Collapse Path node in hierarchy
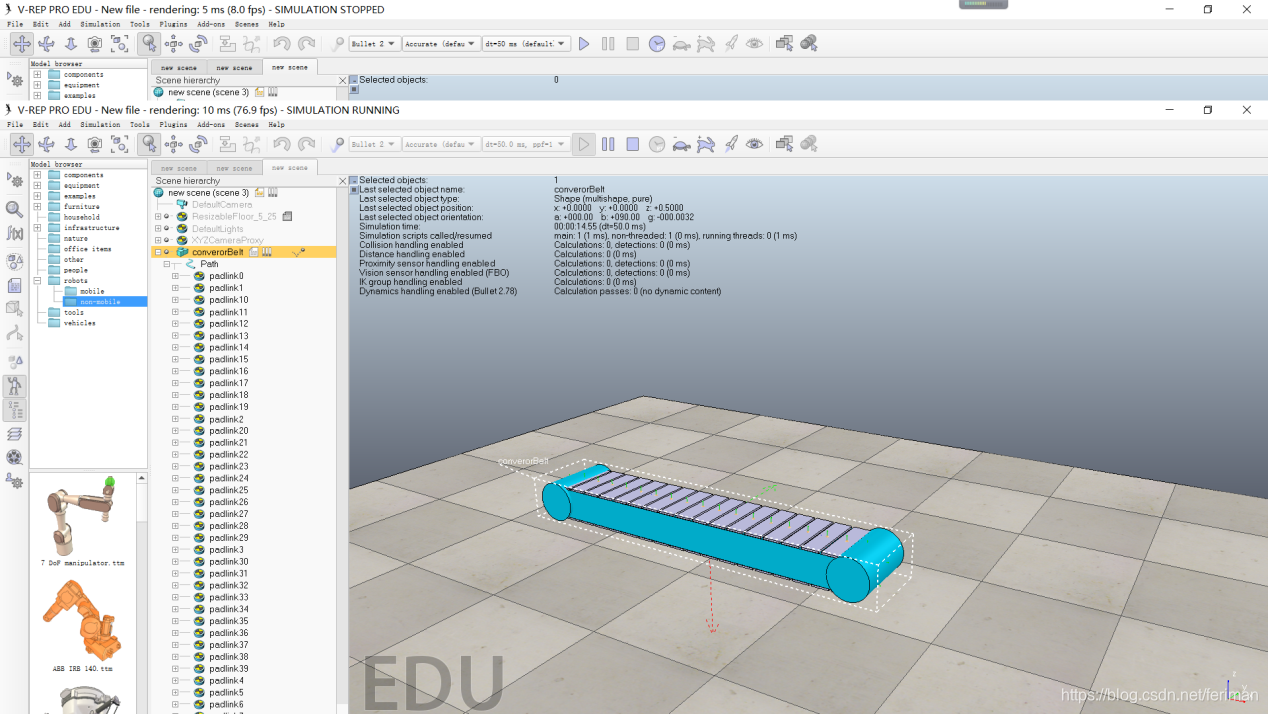This screenshot has height=714, width=1268. point(166,265)
